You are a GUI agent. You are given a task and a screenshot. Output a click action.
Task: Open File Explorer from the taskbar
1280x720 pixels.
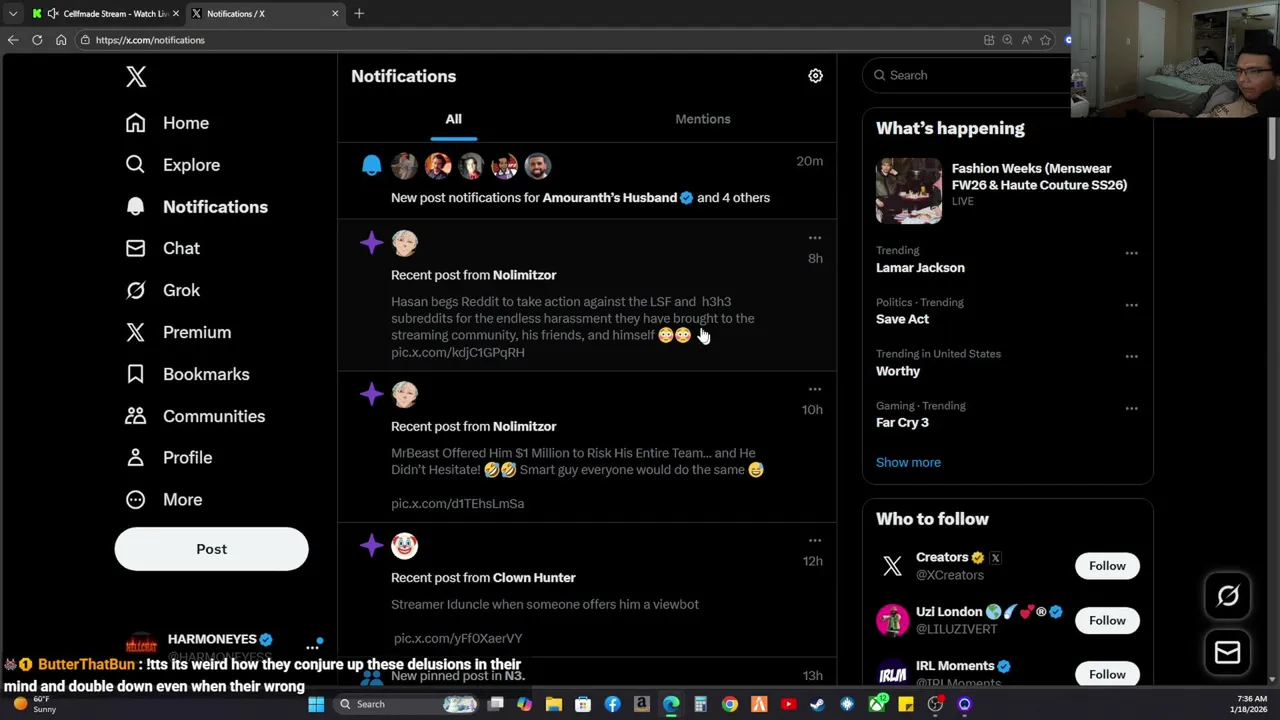pyautogui.click(x=553, y=704)
